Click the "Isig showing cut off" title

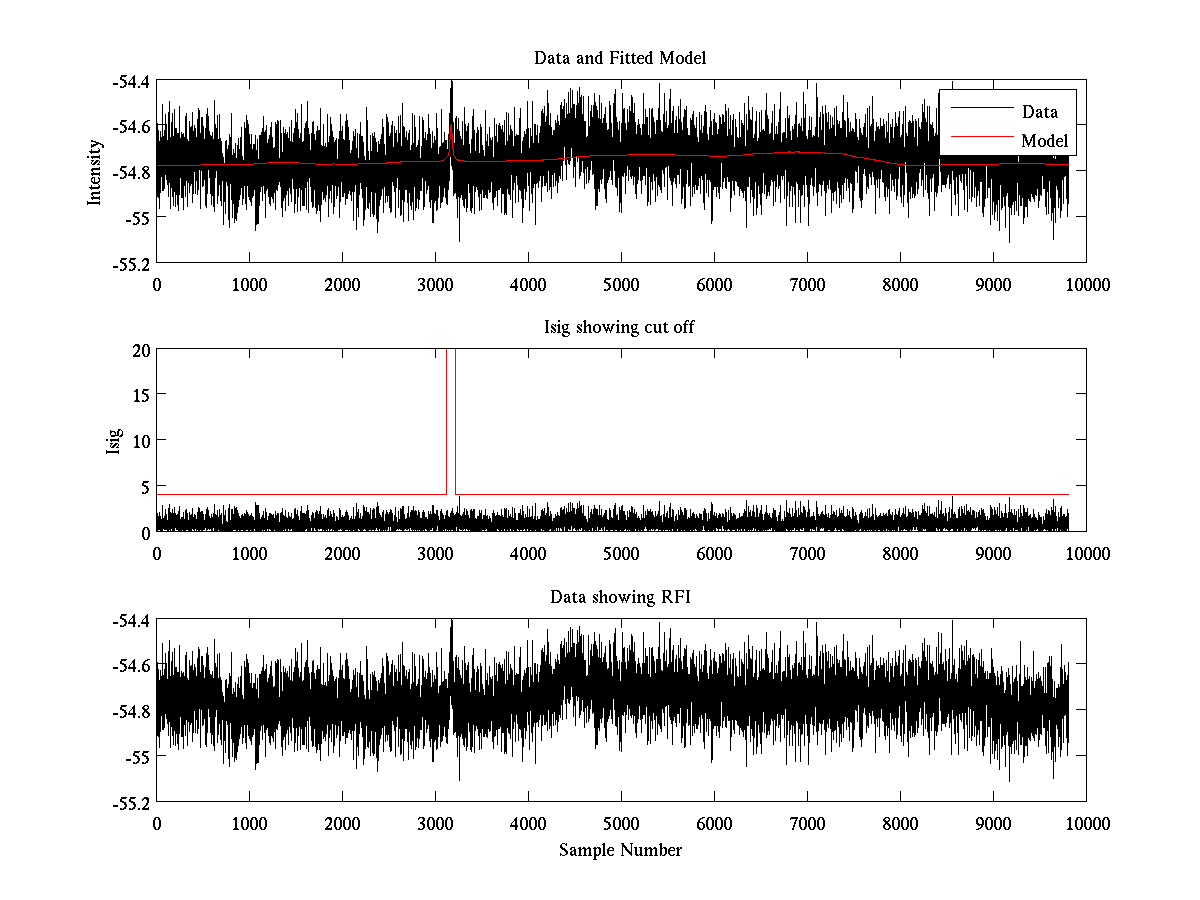pyautogui.click(x=620, y=328)
